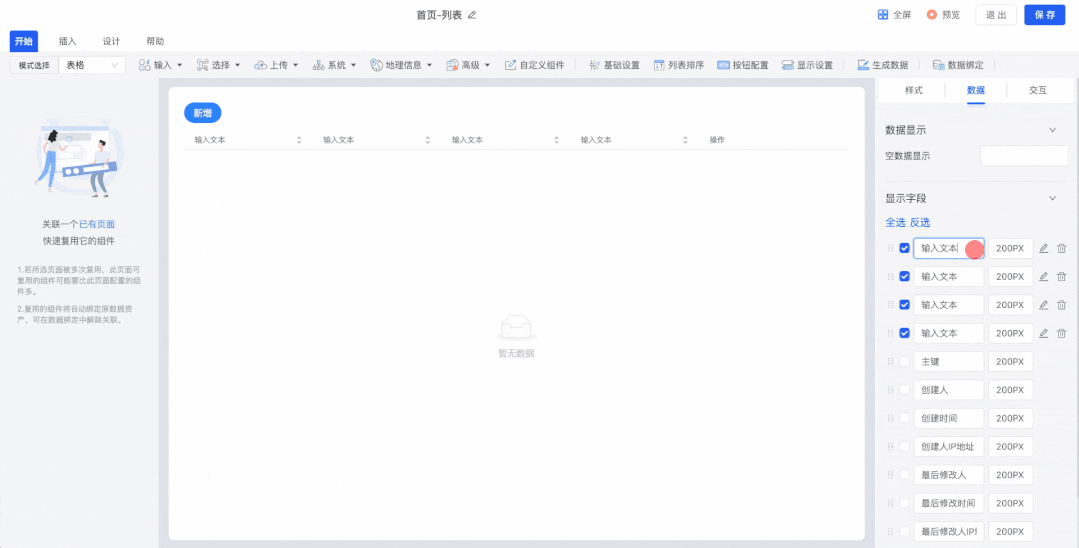Viewport: 1079px width, 548px height.
Task: Grab the drag handle of 最后修改时间 row
Action: 890,503
